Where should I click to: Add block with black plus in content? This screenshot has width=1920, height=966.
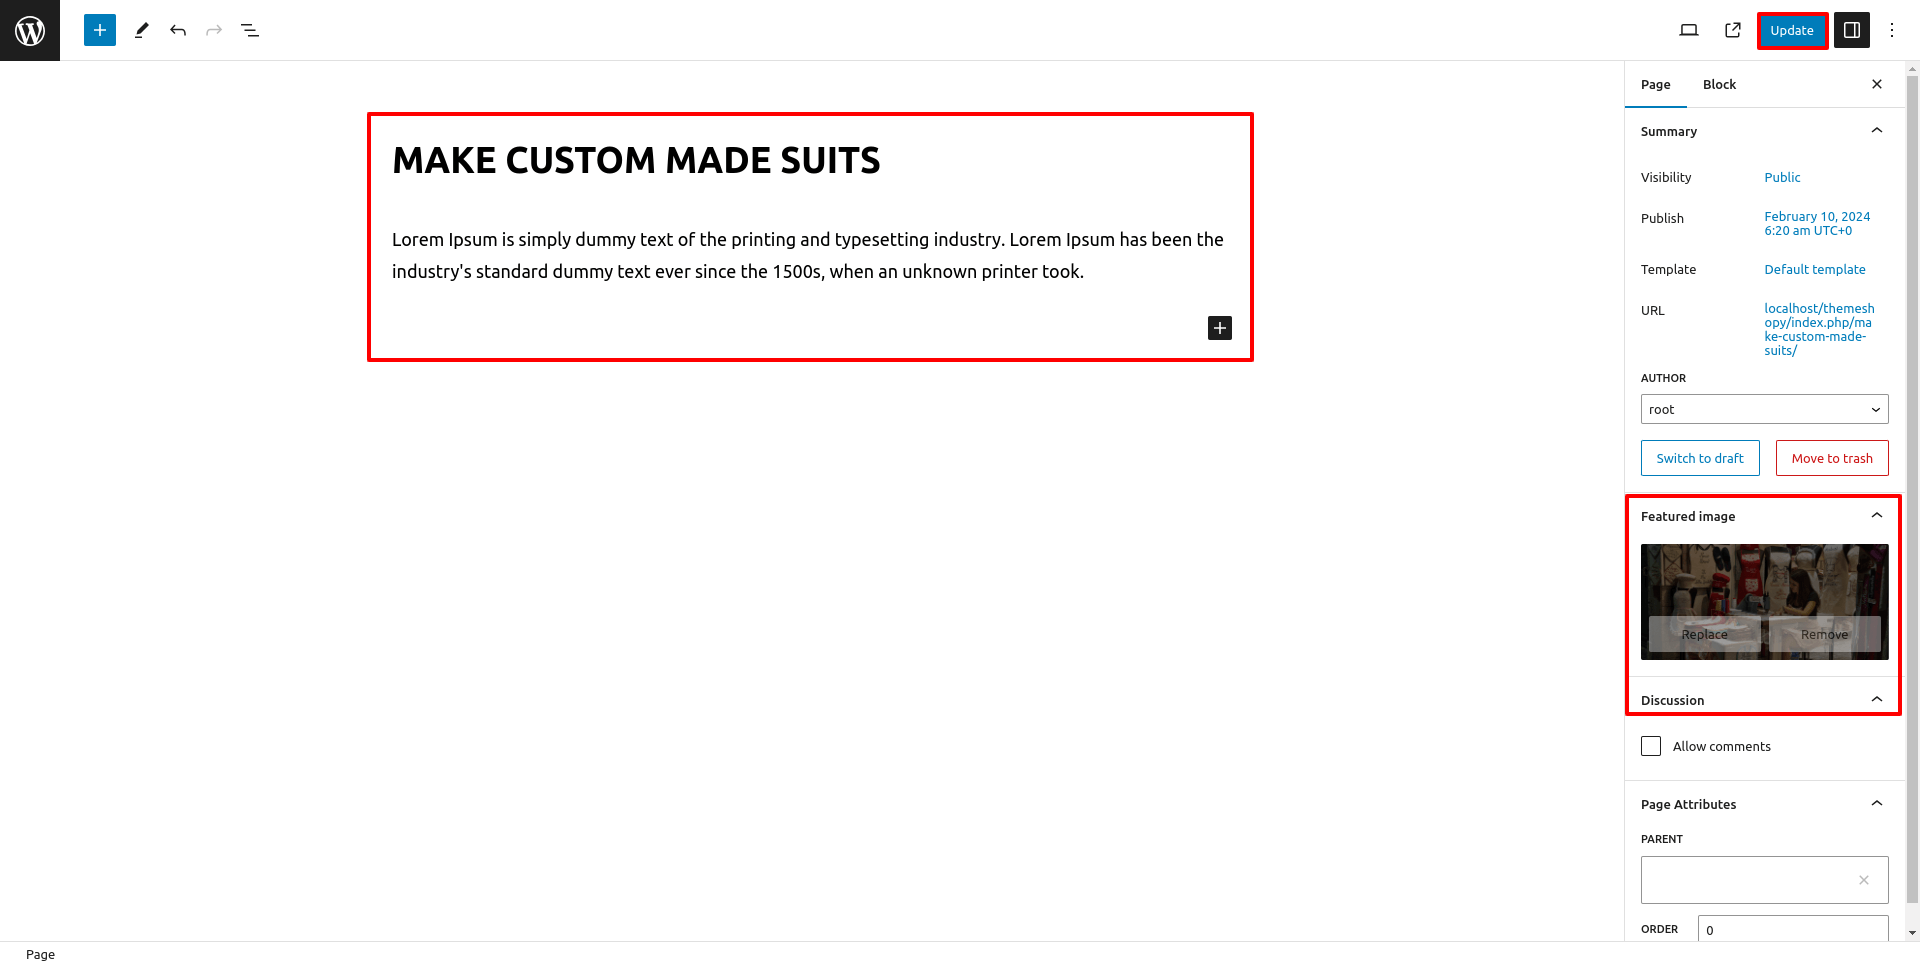pos(1220,328)
